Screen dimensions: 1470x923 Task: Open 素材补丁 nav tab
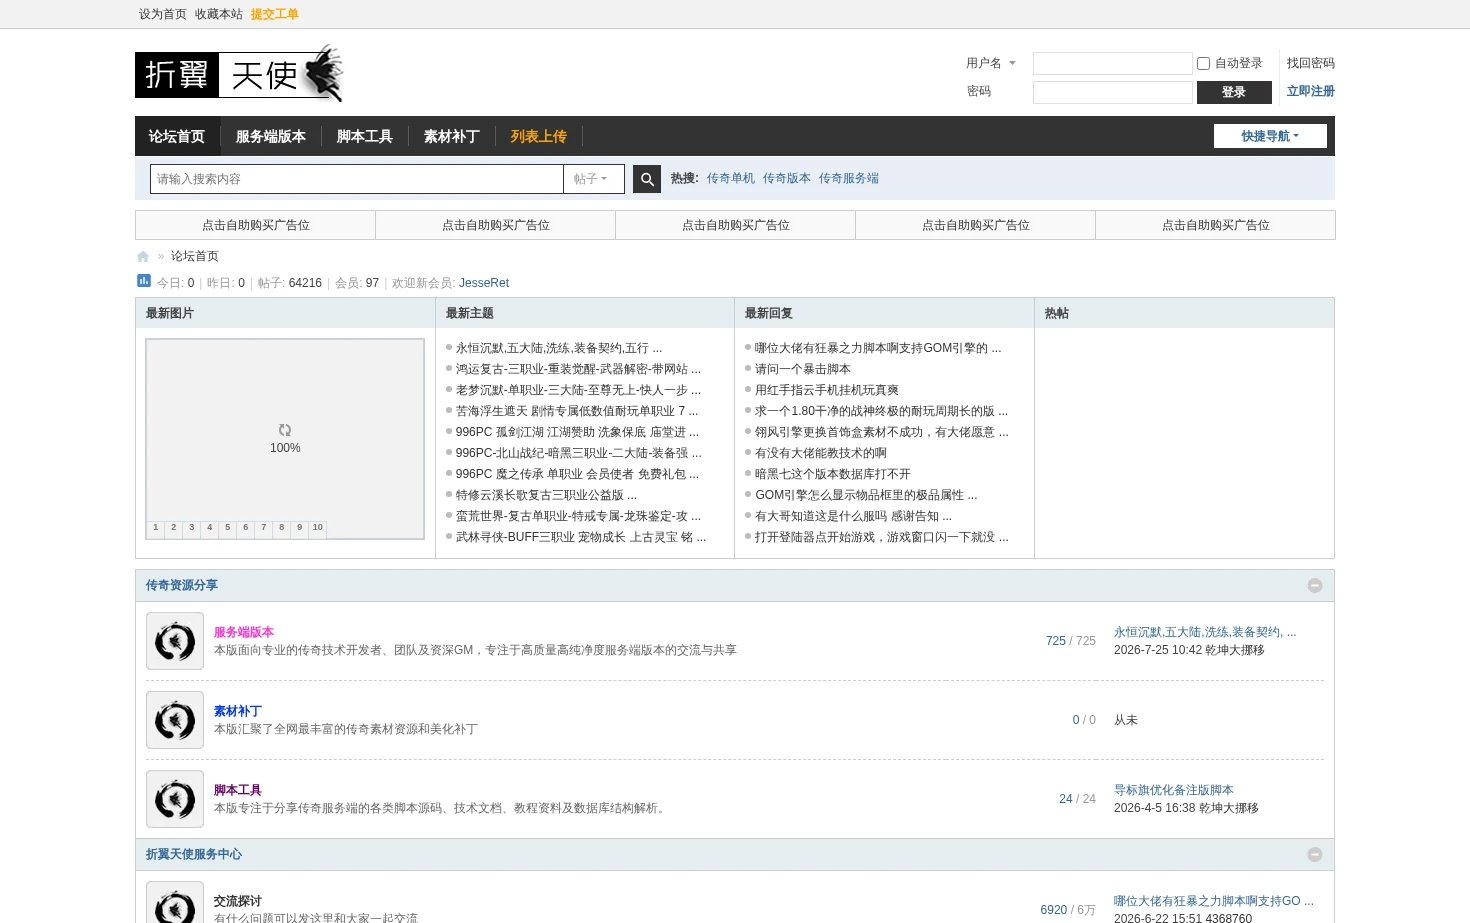[452, 136]
